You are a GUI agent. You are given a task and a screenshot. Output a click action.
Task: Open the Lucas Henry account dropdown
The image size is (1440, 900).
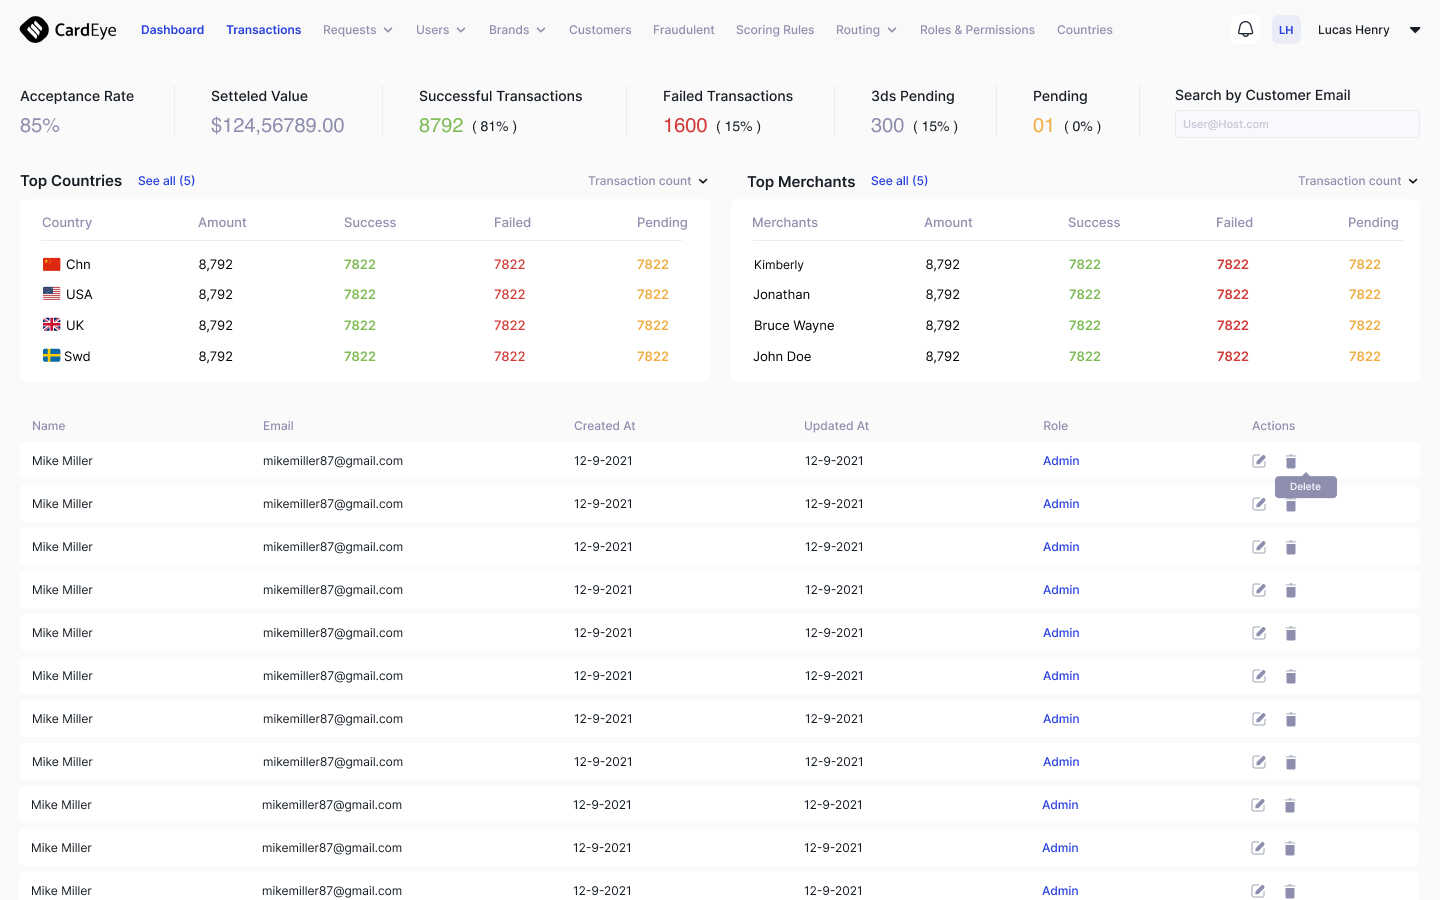click(1414, 30)
